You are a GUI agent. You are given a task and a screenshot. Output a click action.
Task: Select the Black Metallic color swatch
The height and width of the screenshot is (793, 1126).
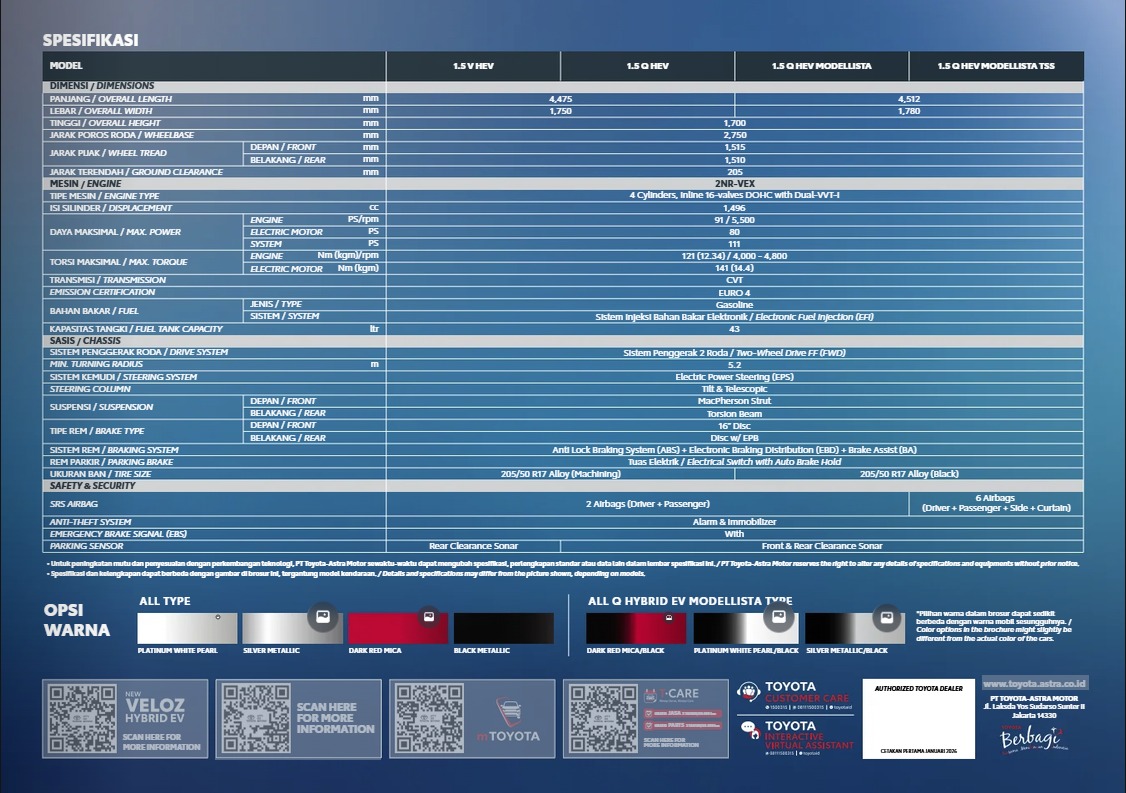pyautogui.click(x=503, y=629)
